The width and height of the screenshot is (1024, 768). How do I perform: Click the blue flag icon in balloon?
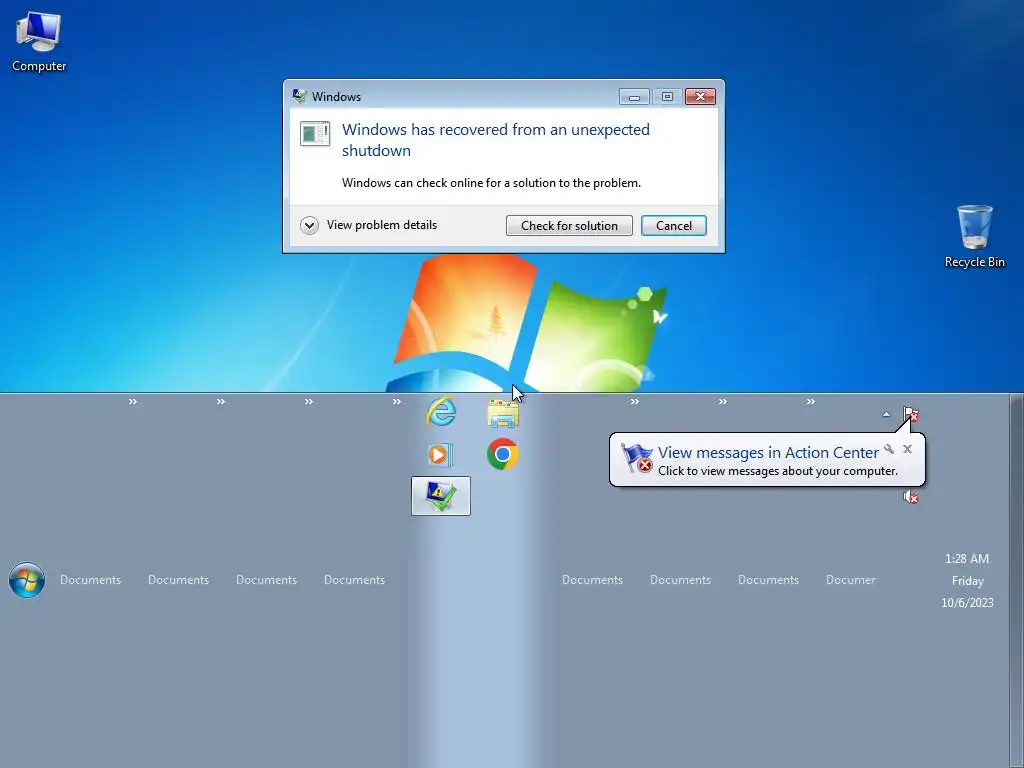click(x=636, y=458)
